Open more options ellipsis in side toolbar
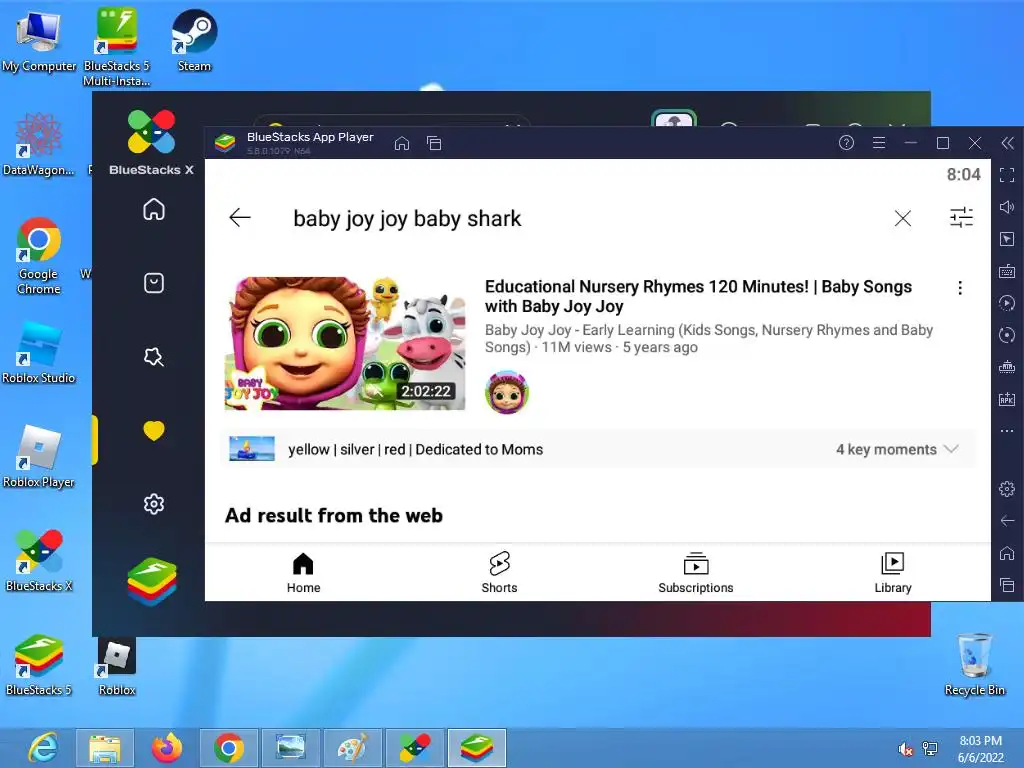This screenshot has width=1024, height=768. click(1007, 431)
